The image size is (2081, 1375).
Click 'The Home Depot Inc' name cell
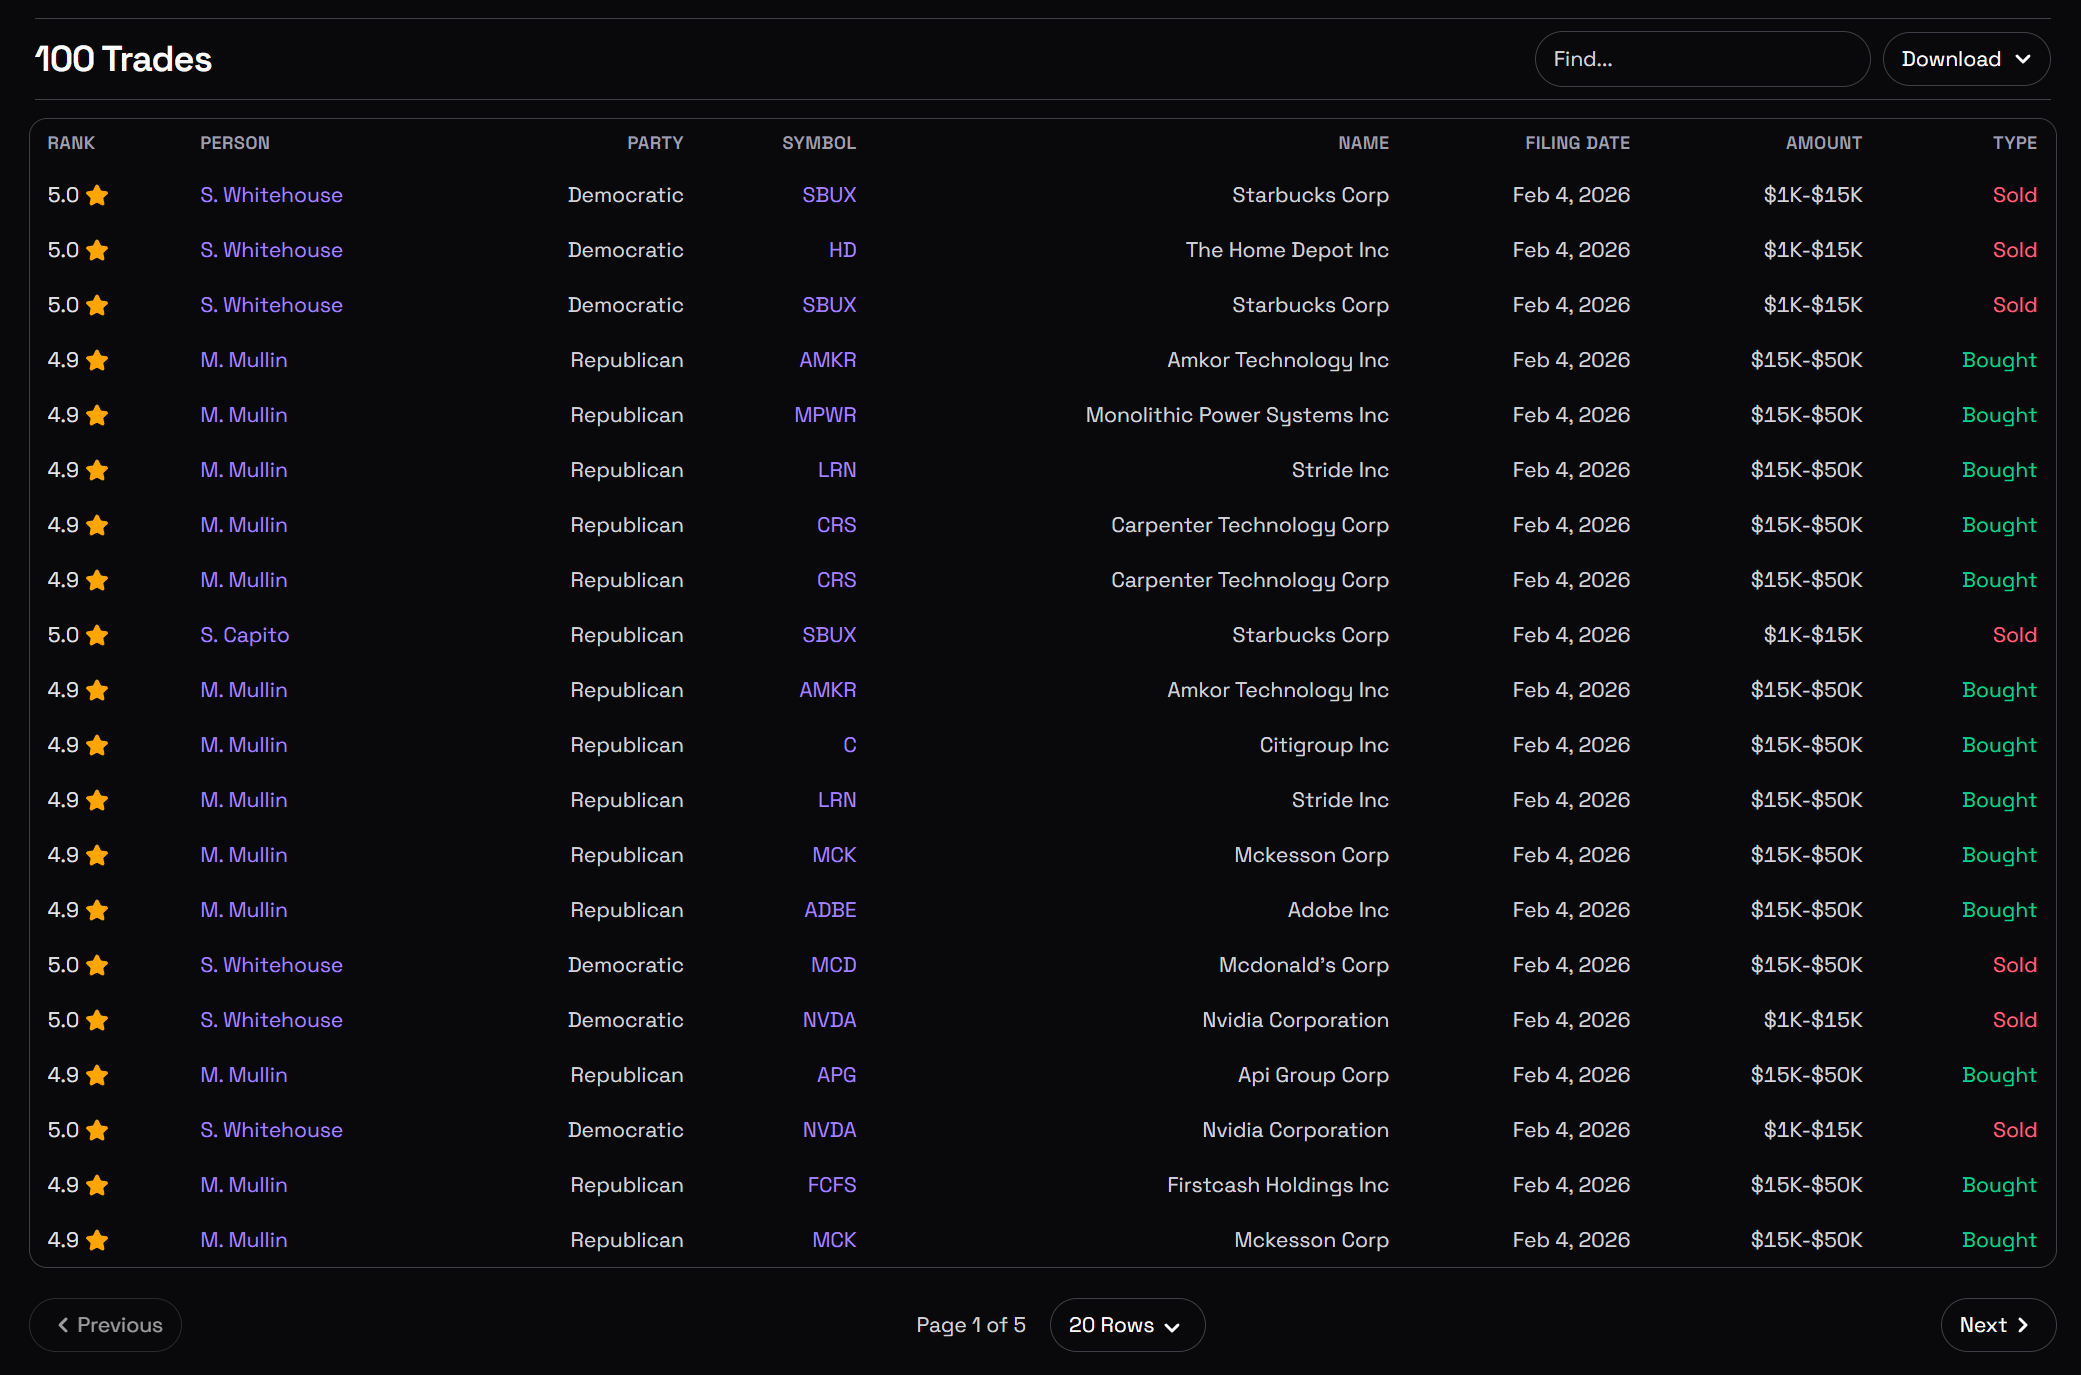tap(1287, 250)
